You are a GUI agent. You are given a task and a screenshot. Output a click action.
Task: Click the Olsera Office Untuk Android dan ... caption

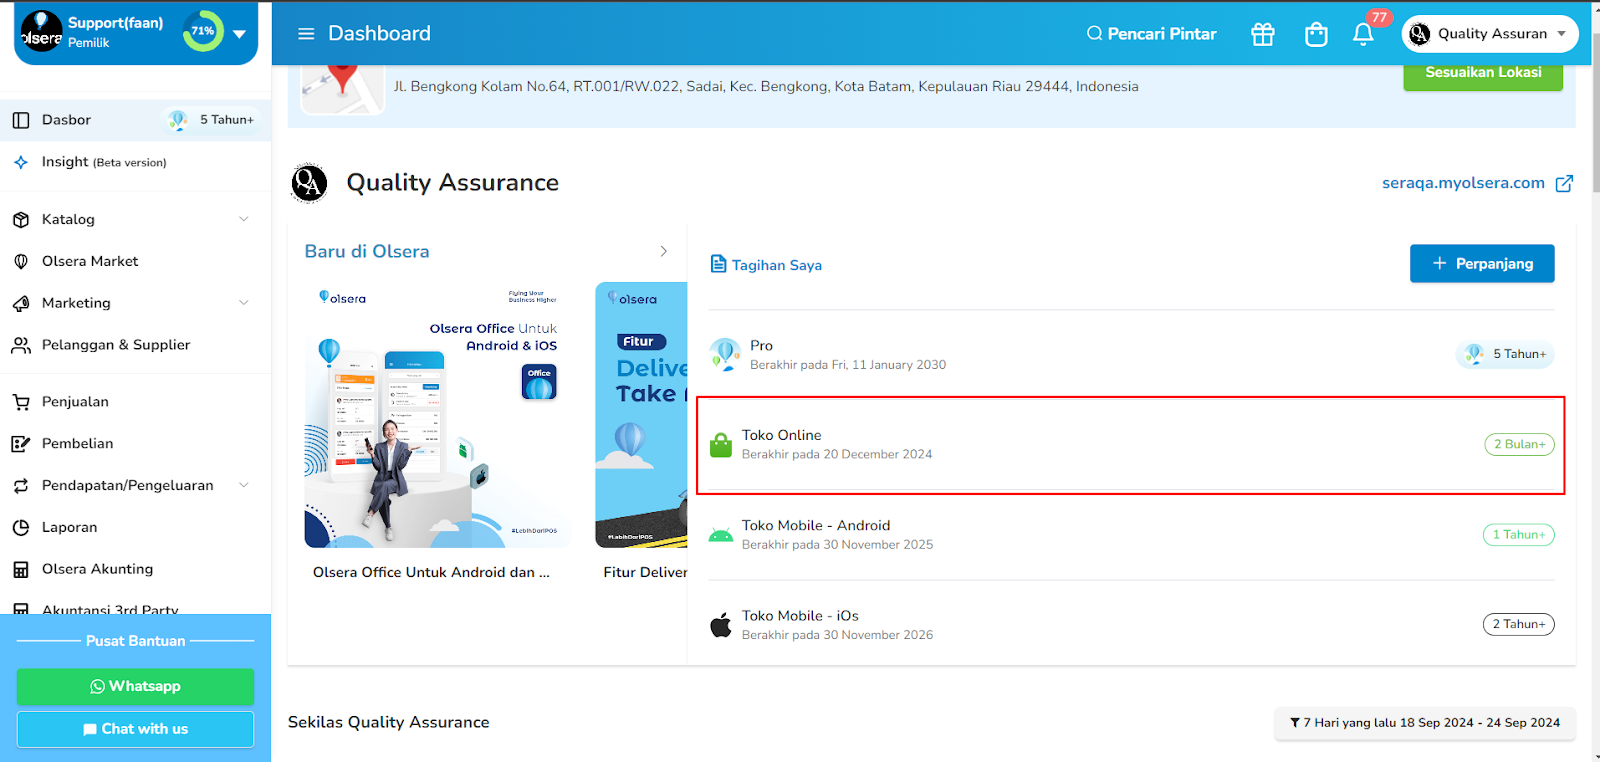tap(431, 573)
